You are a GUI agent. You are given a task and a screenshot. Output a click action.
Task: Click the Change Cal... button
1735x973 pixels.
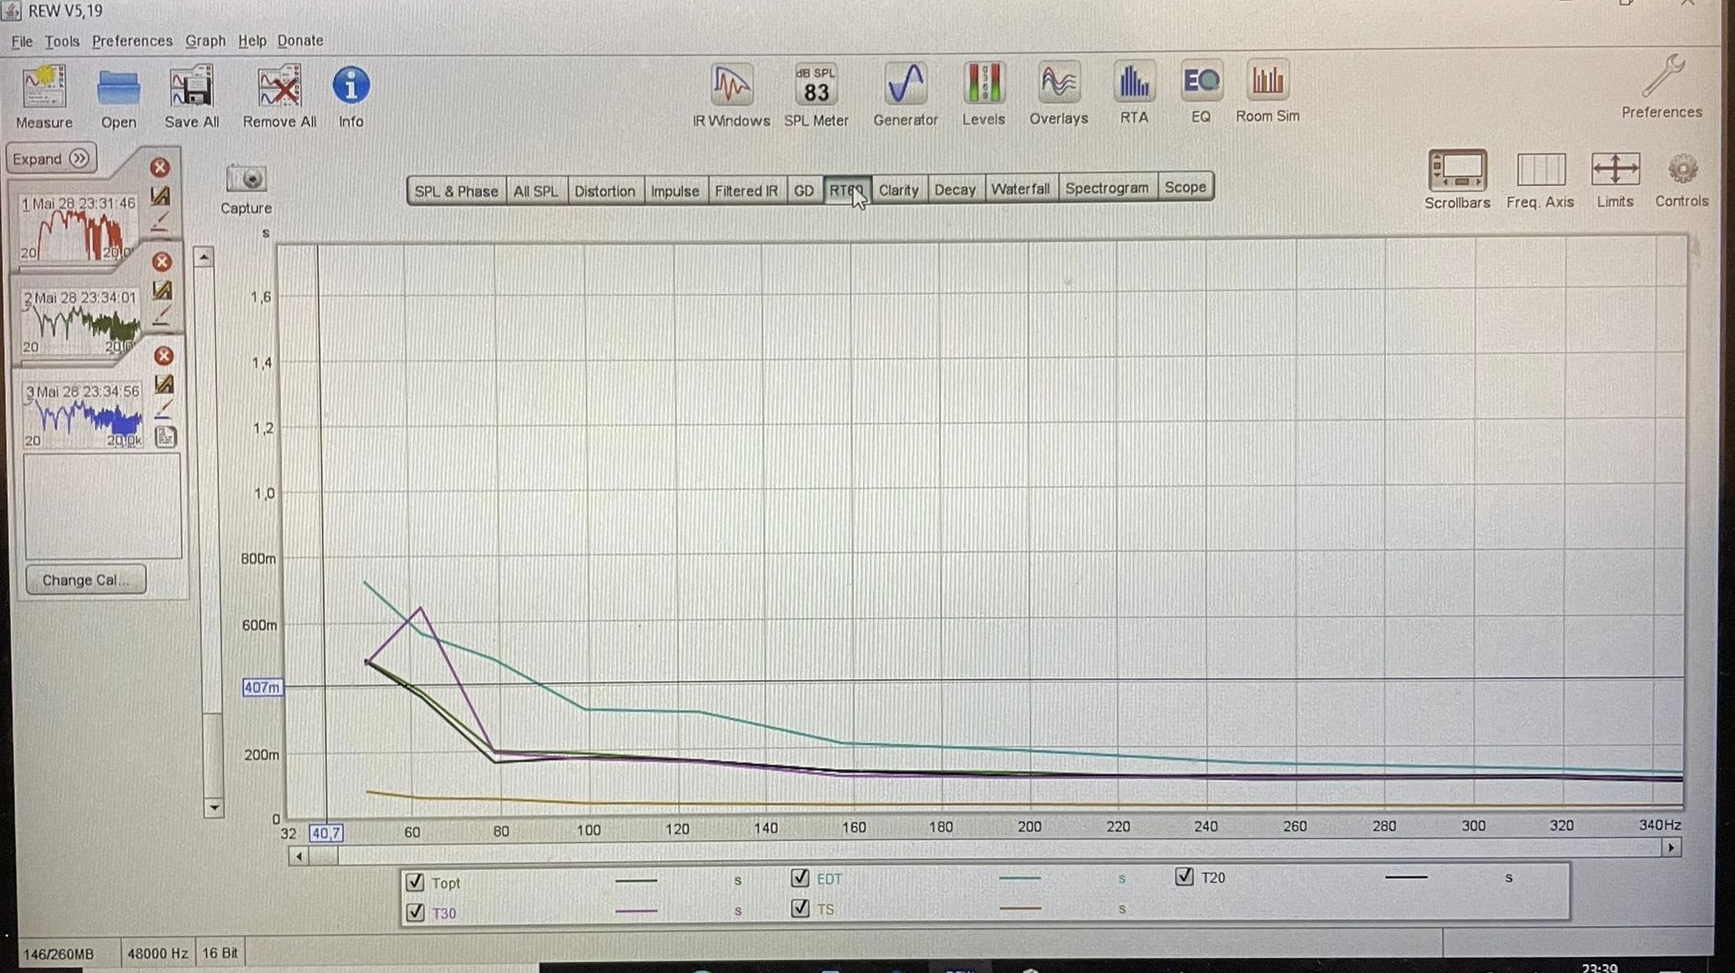coord(85,580)
